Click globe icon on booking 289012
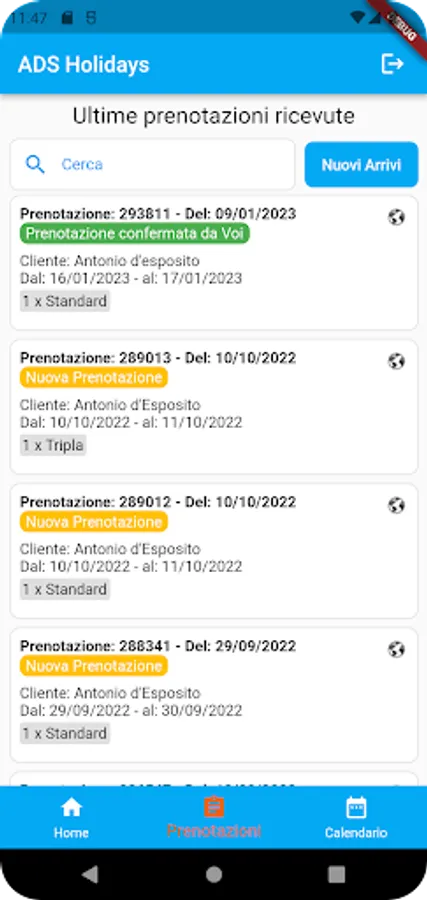The height and width of the screenshot is (900, 427). 396,505
